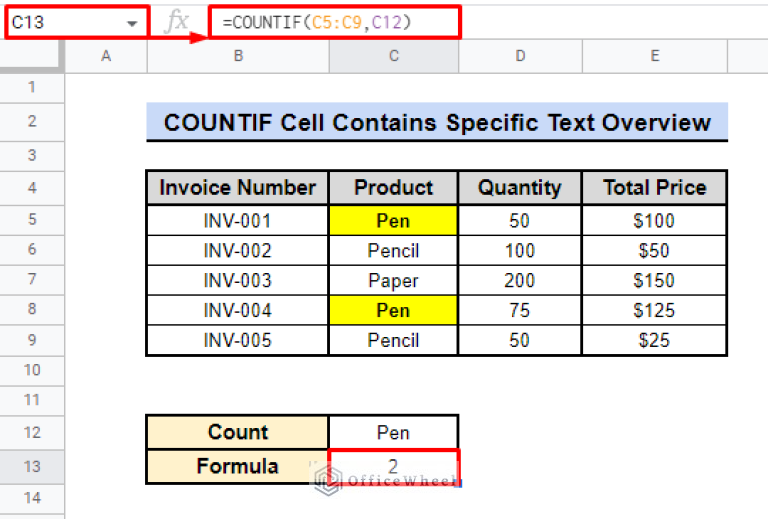768x519 pixels.
Task: Click the fx function icon
Action: click(176, 21)
